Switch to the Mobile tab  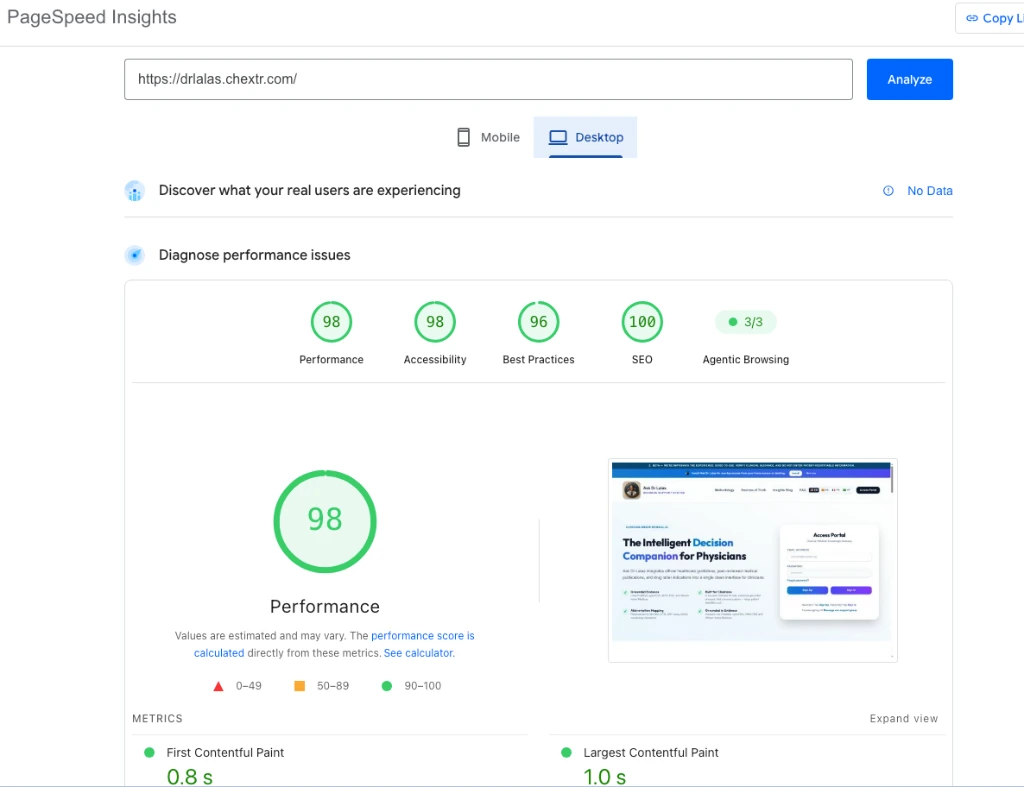click(488, 137)
